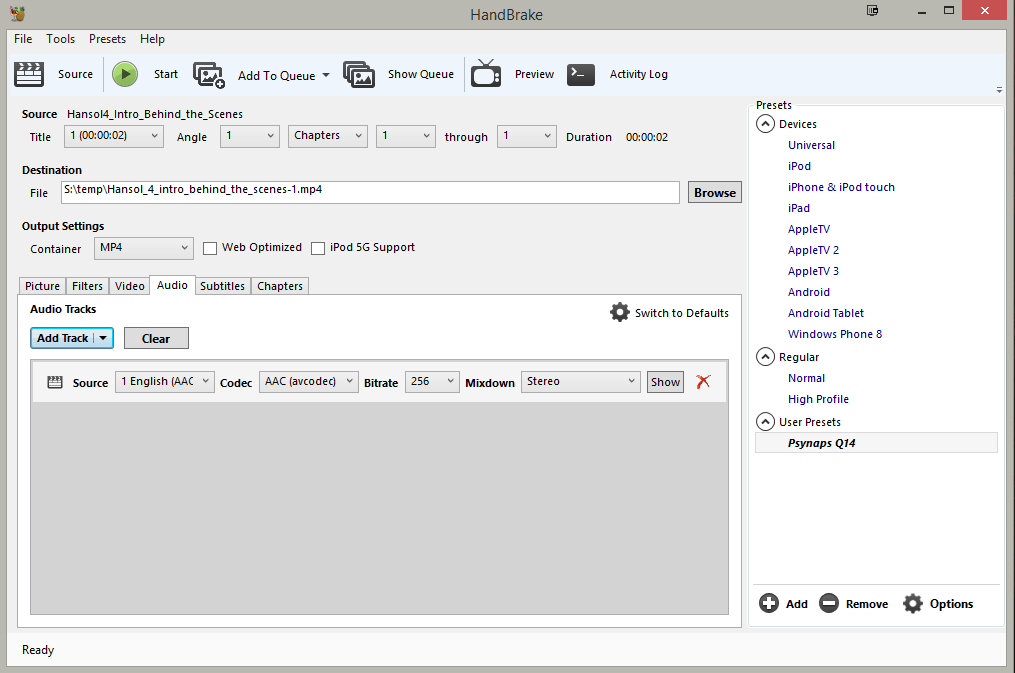Toggle the Web Optimized checkbox
Viewport: 1015px width, 673px height.
point(210,248)
